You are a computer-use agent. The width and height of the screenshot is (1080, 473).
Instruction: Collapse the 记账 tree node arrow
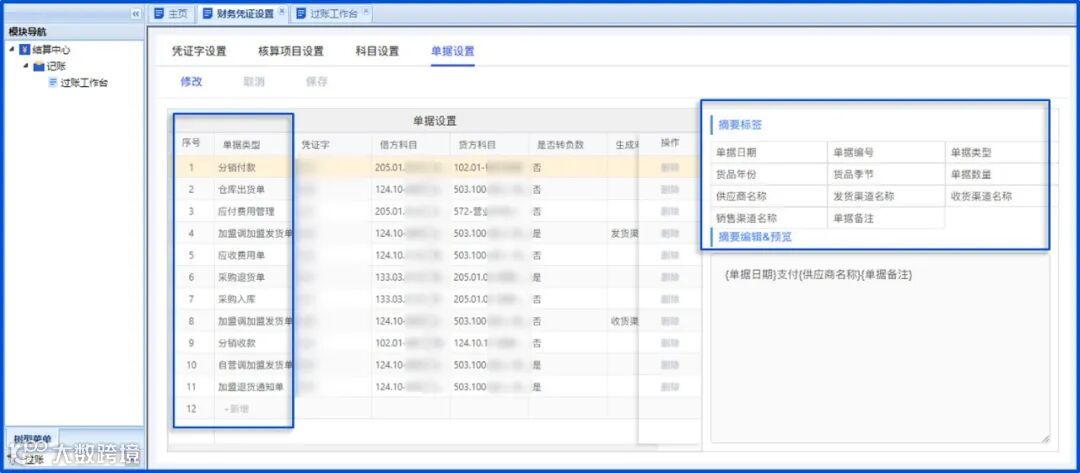26,66
